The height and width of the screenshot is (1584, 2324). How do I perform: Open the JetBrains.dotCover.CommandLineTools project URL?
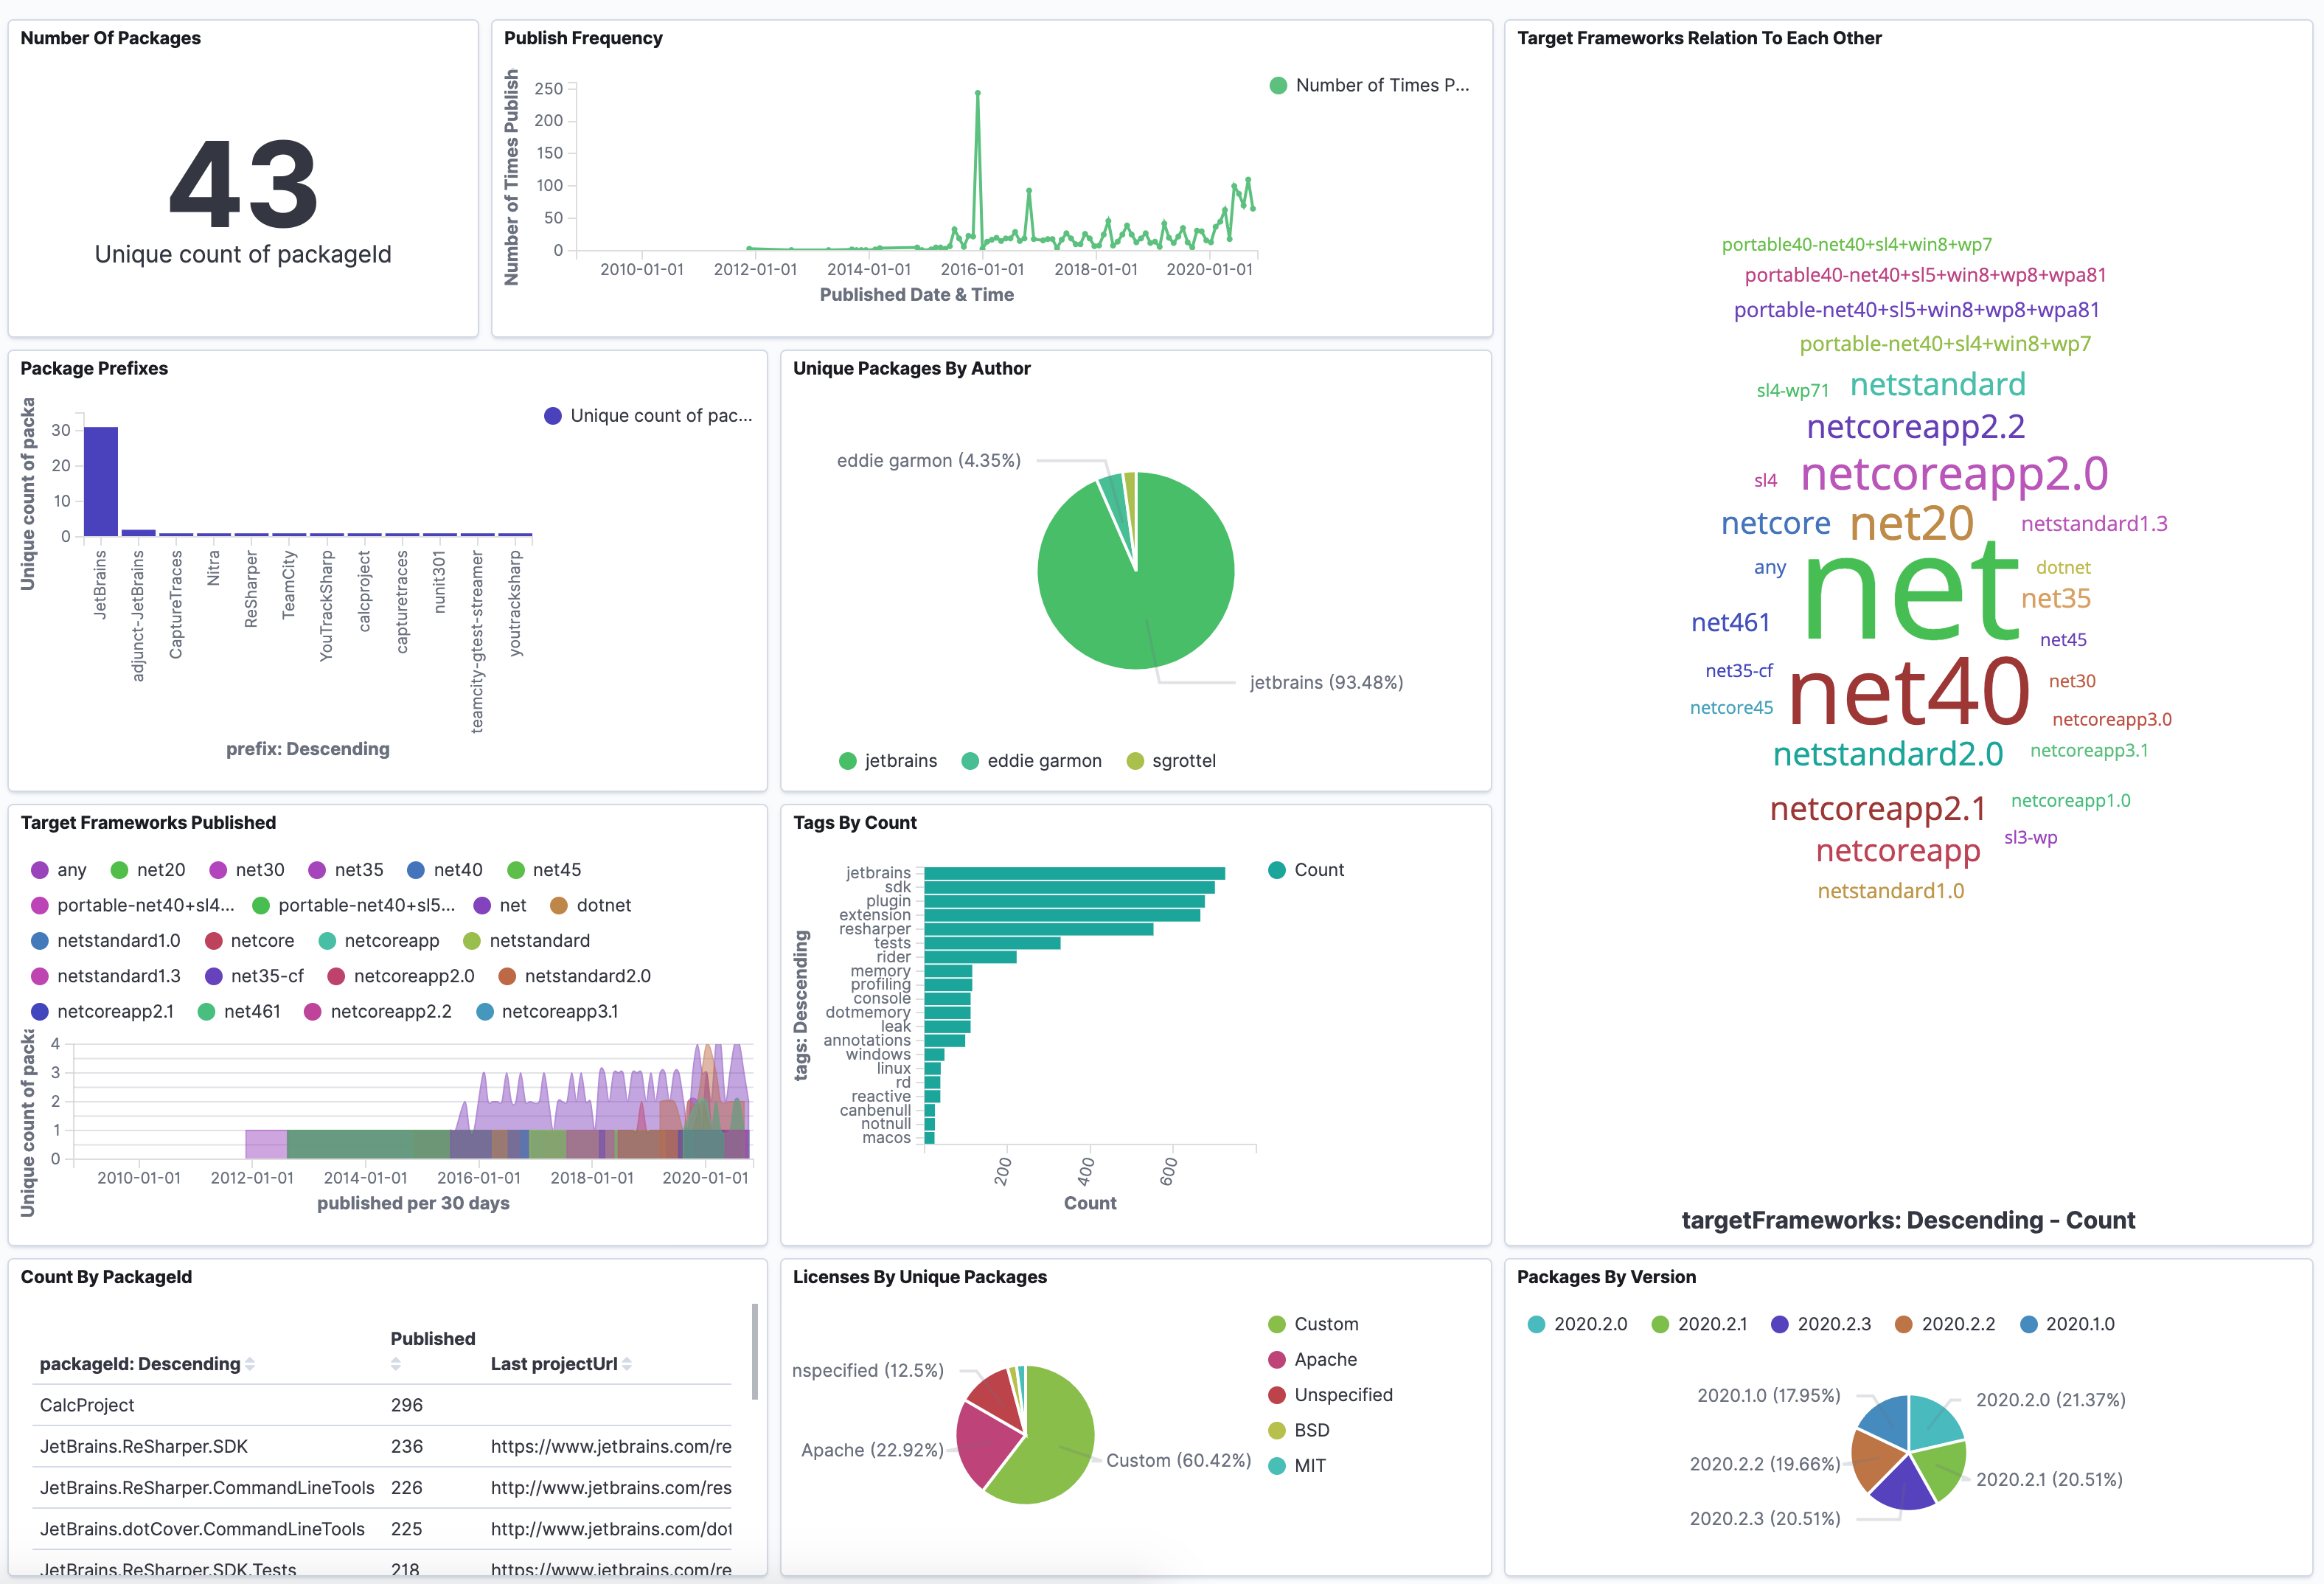(x=611, y=1530)
